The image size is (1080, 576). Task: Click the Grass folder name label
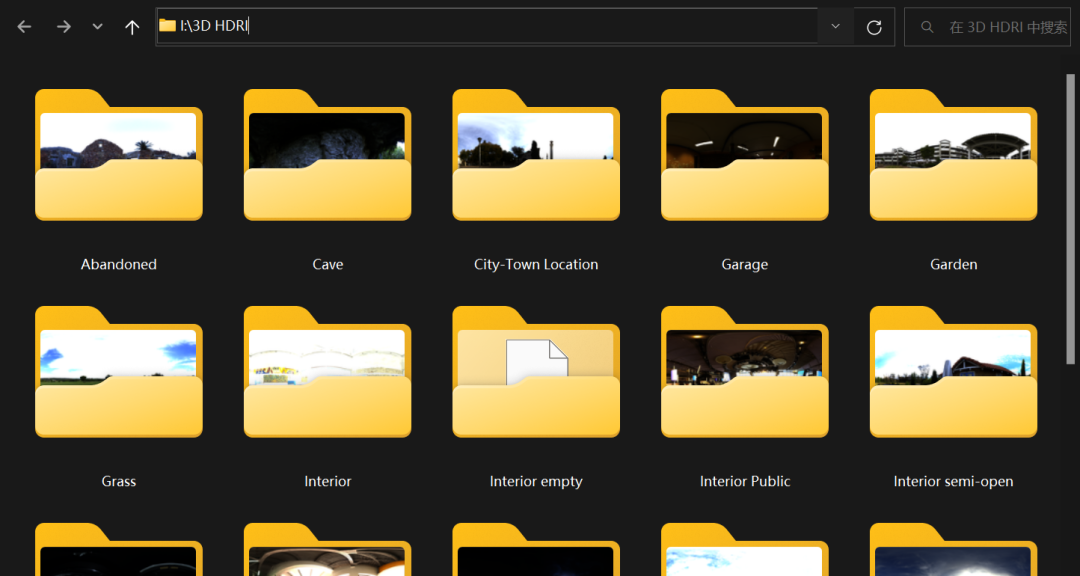click(118, 482)
